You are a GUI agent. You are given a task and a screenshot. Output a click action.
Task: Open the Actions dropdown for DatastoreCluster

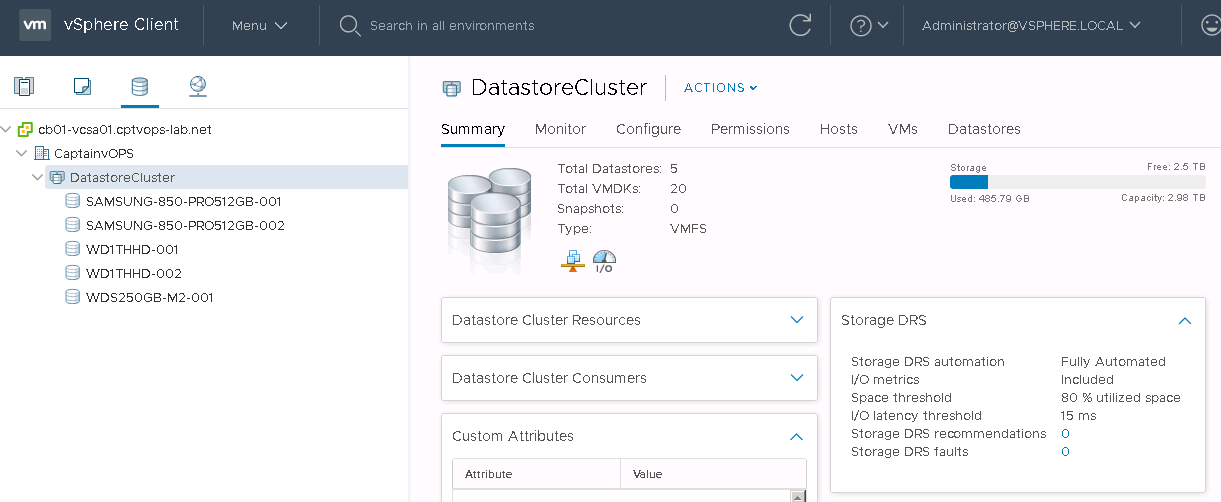(x=720, y=88)
